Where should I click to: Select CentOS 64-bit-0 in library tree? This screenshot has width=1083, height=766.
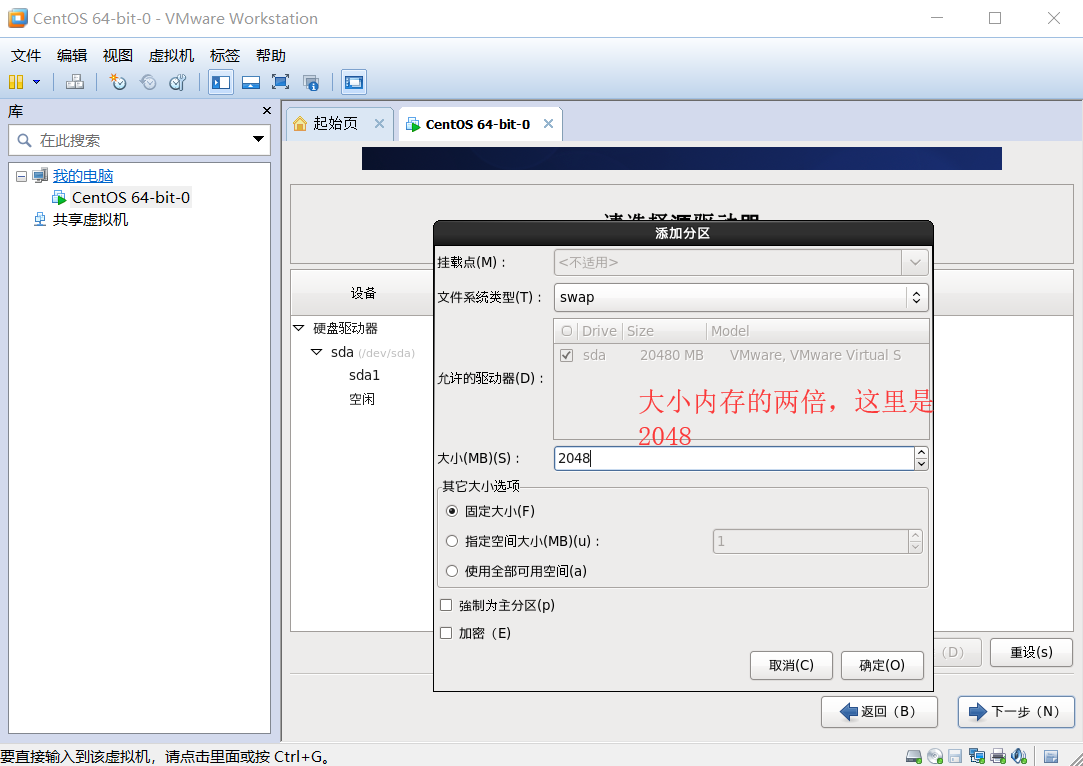(x=131, y=198)
